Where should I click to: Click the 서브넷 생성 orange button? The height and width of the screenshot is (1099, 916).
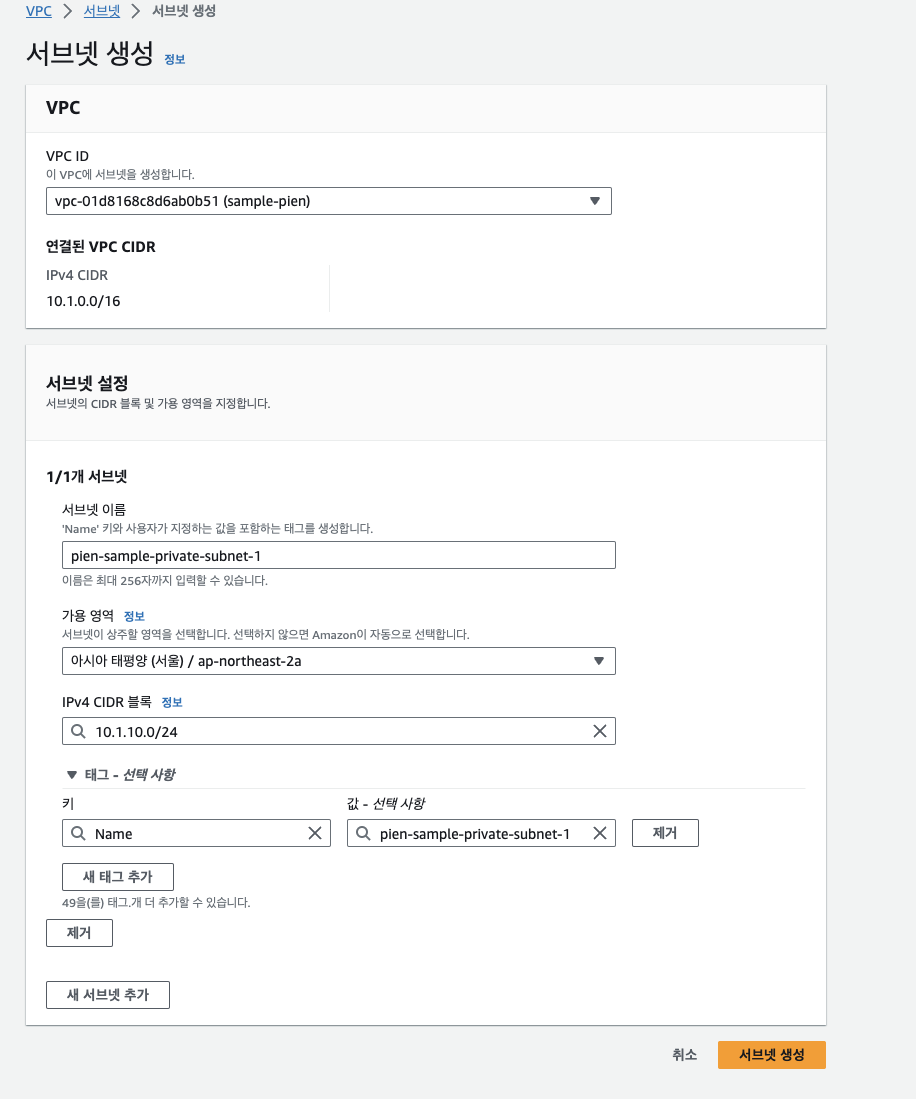coord(772,1054)
